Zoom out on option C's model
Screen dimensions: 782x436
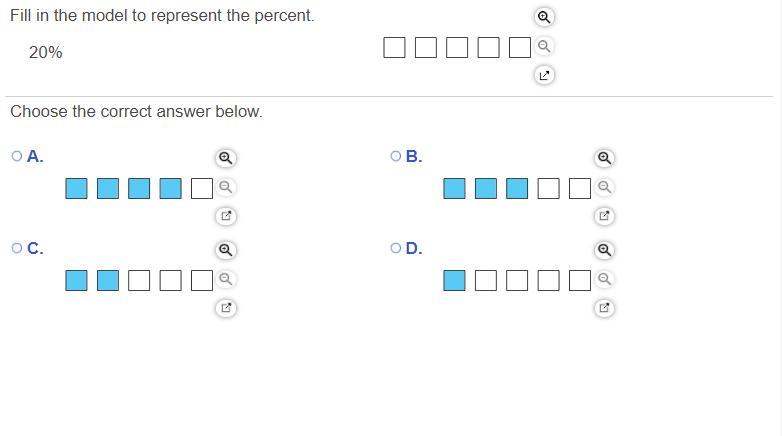click(x=226, y=279)
